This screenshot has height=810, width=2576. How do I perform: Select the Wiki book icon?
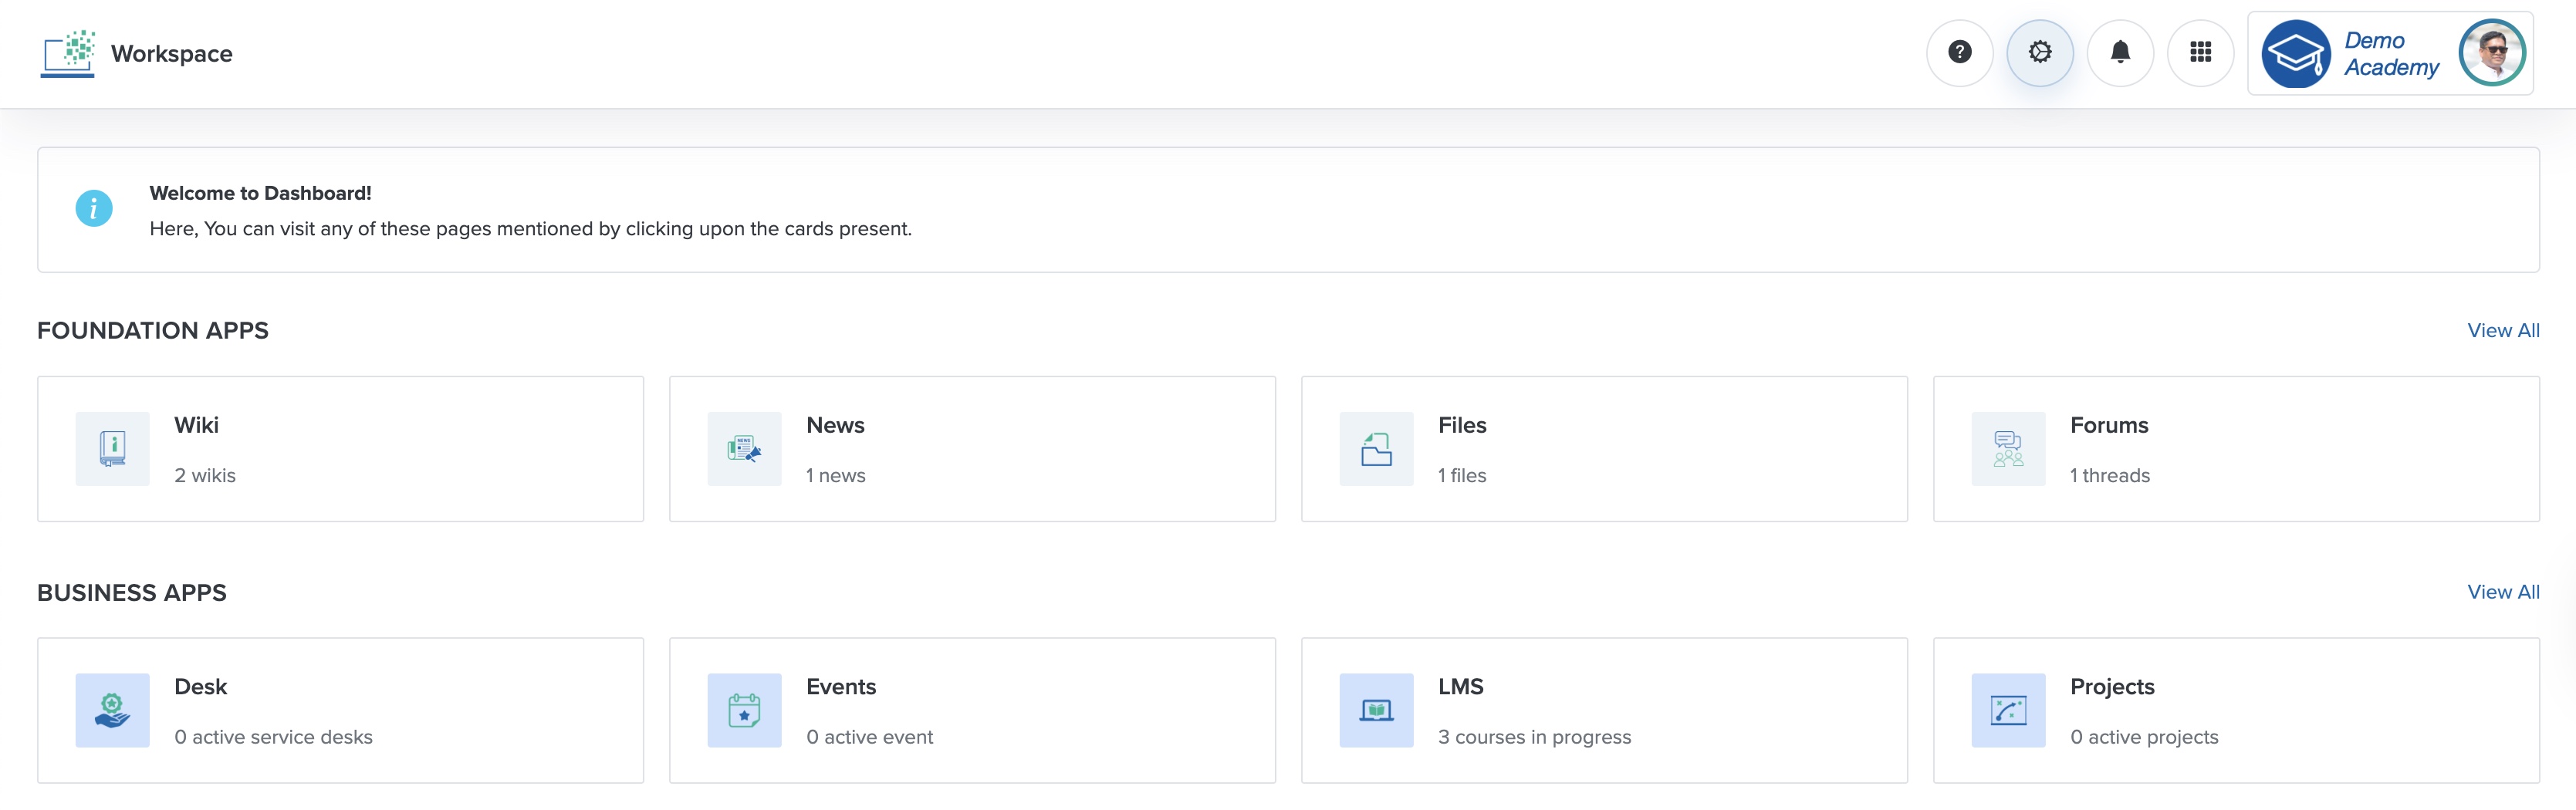point(112,448)
